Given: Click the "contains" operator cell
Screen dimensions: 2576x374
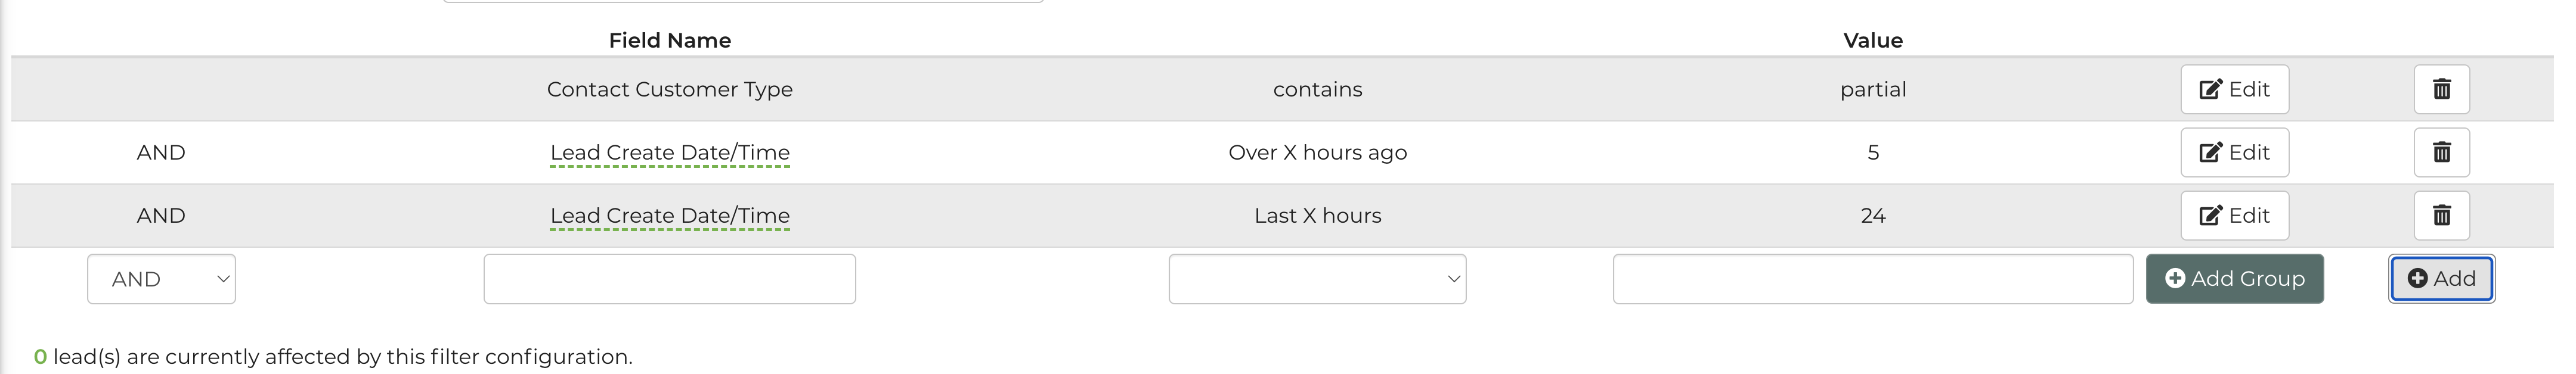Looking at the screenshot, I should coord(1317,90).
